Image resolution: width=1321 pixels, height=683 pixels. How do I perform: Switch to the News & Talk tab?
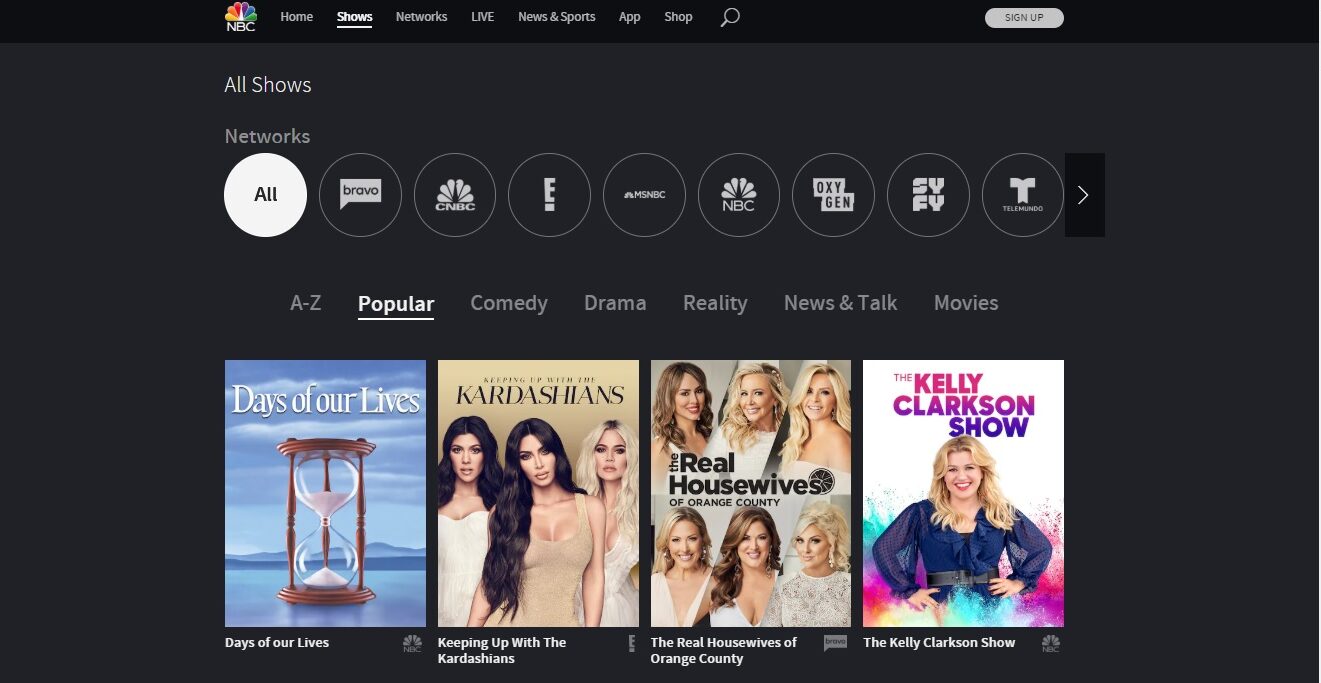840,303
